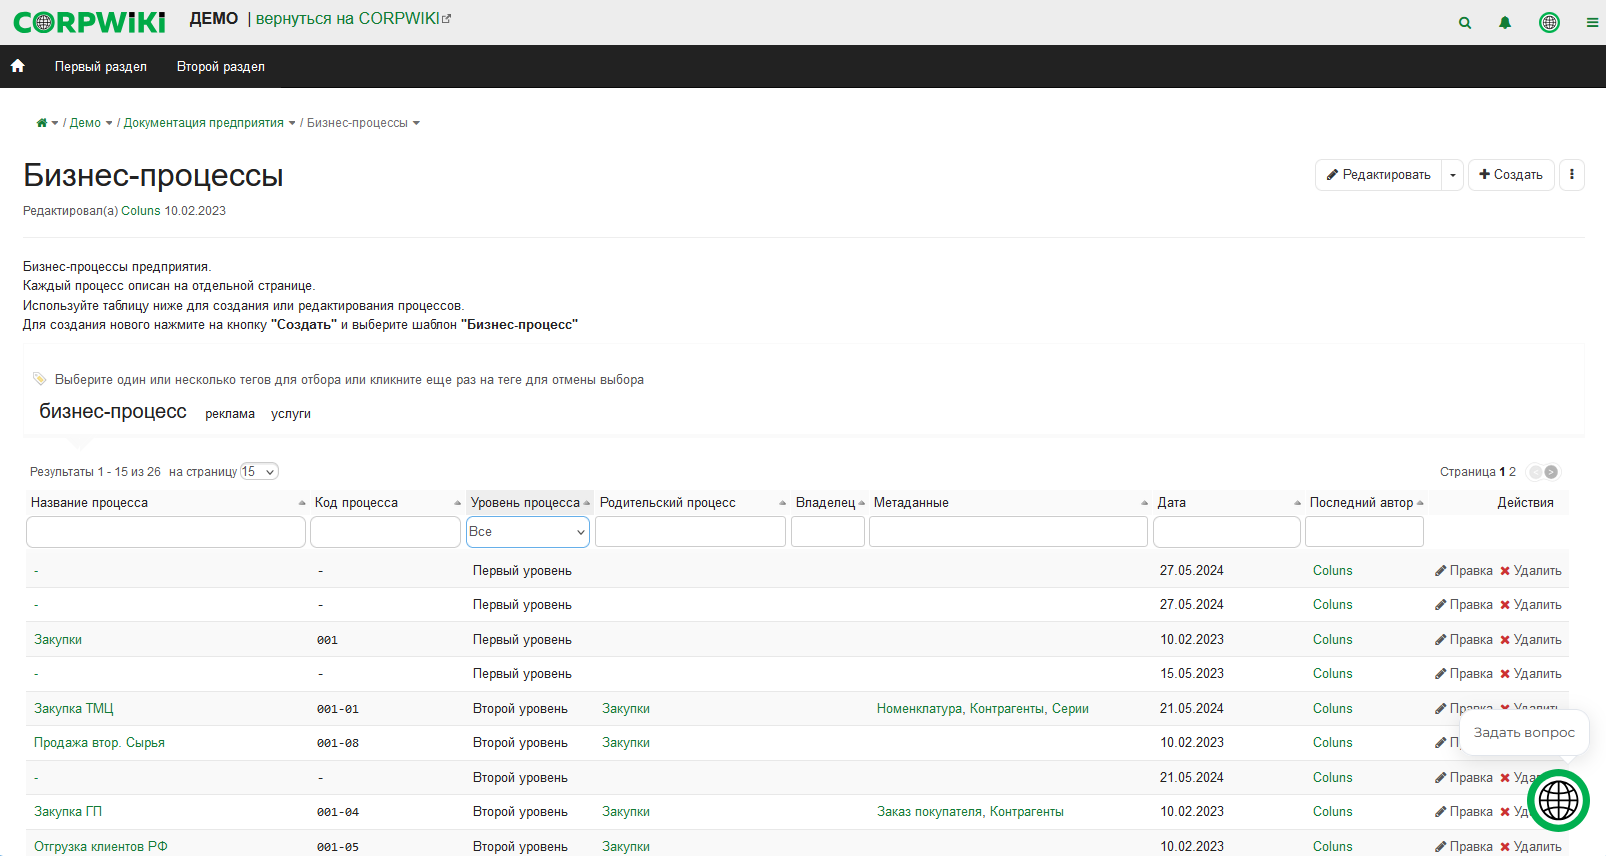Click the globe language icon in header
The width and height of the screenshot is (1606, 856).
pos(1549,22)
